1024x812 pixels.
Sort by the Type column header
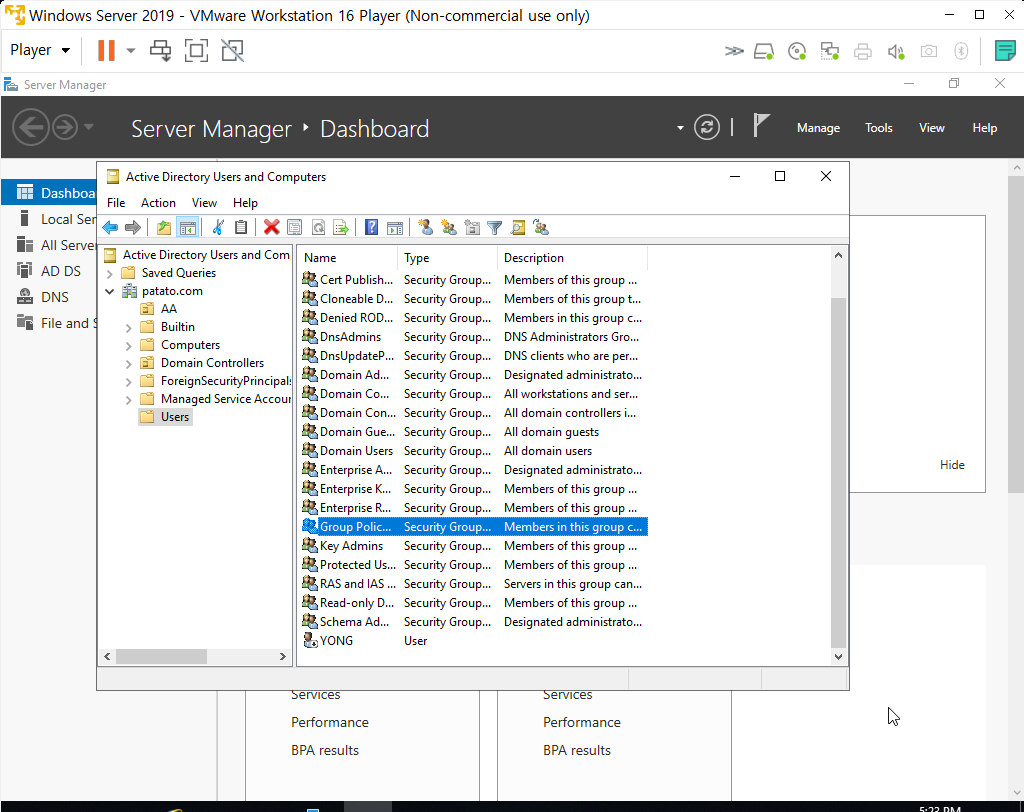(447, 257)
